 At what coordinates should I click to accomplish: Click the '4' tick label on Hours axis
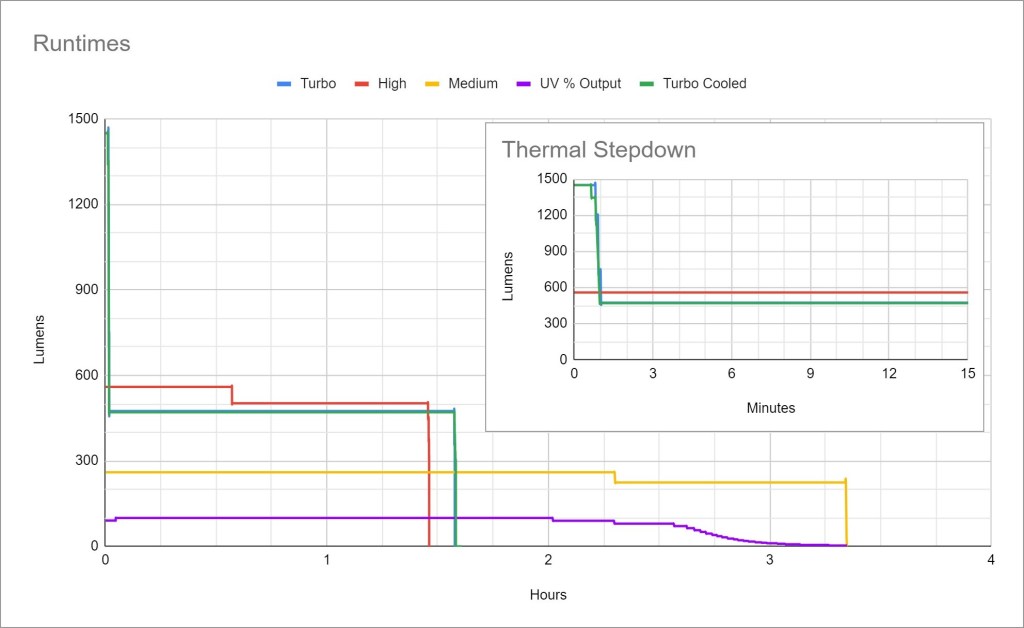pyautogui.click(x=990, y=560)
